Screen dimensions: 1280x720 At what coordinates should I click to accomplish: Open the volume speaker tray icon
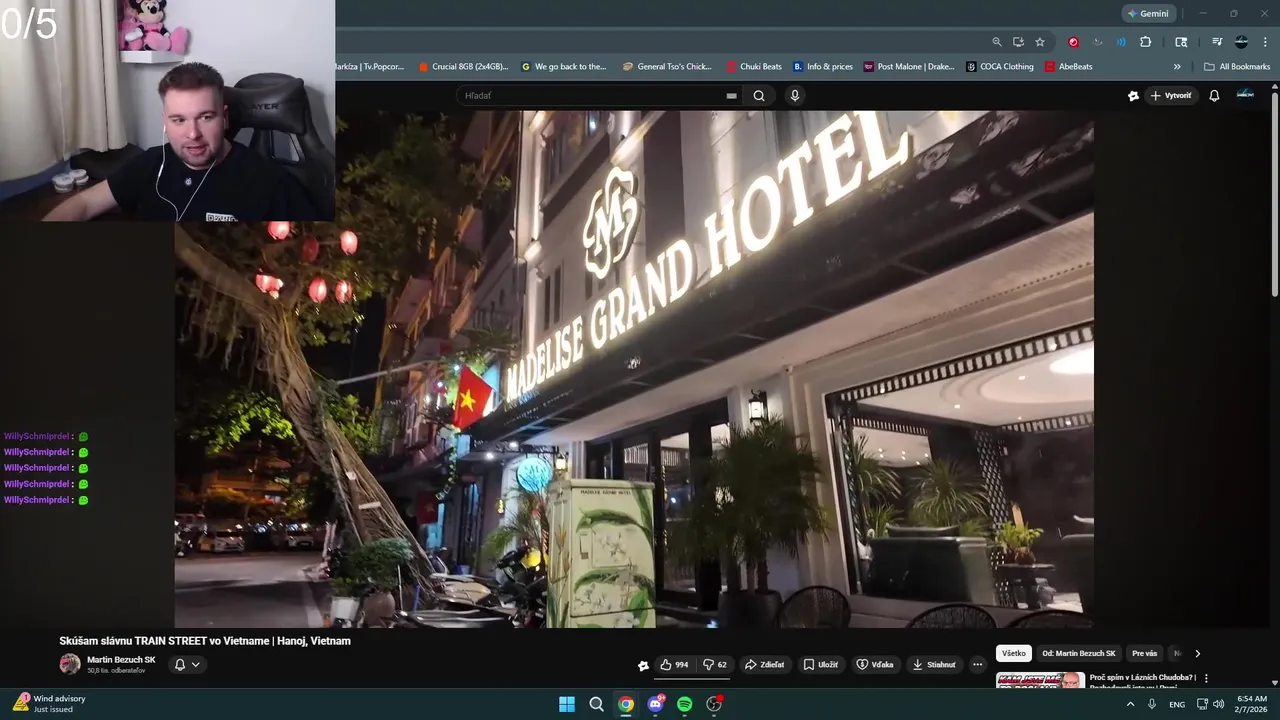tap(1218, 704)
